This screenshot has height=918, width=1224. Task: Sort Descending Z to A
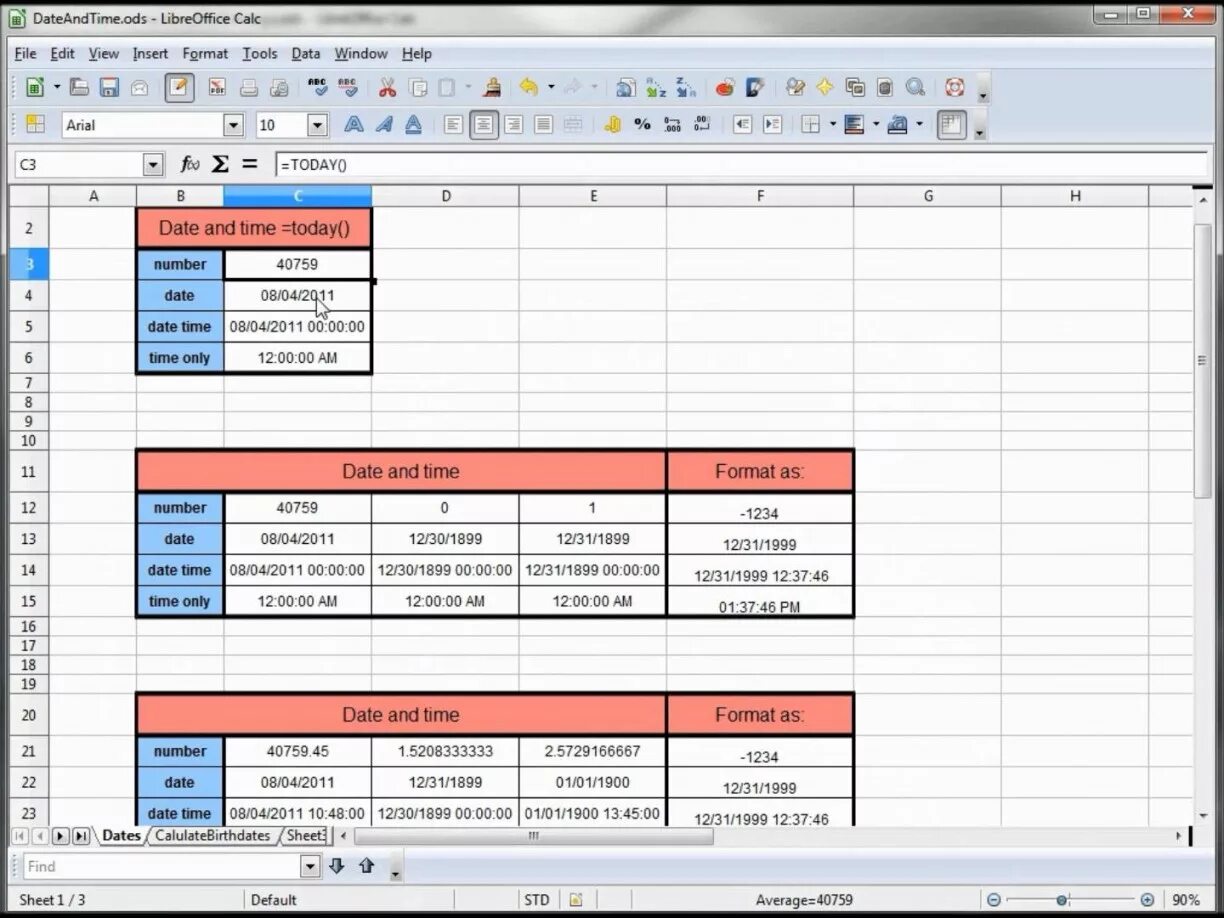point(685,87)
